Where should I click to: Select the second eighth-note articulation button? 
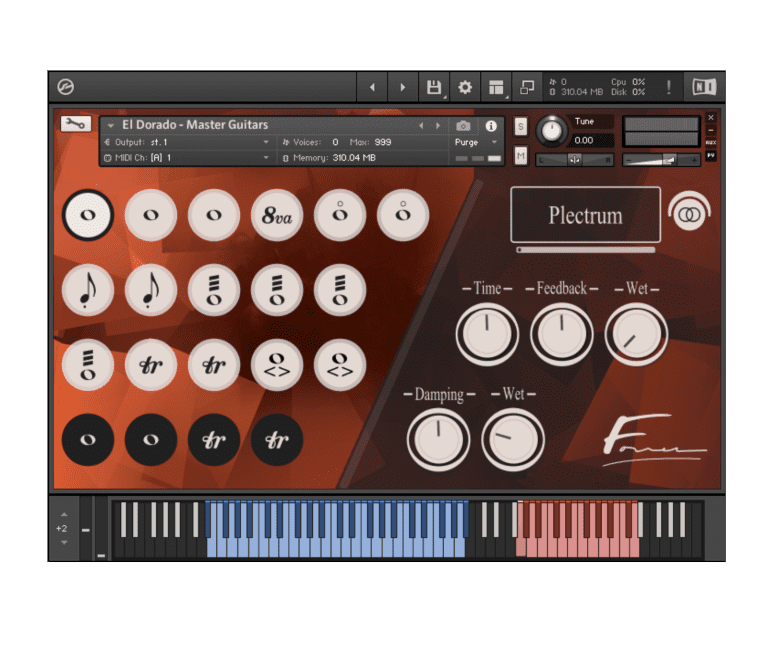pyautogui.click(x=151, y=290)
